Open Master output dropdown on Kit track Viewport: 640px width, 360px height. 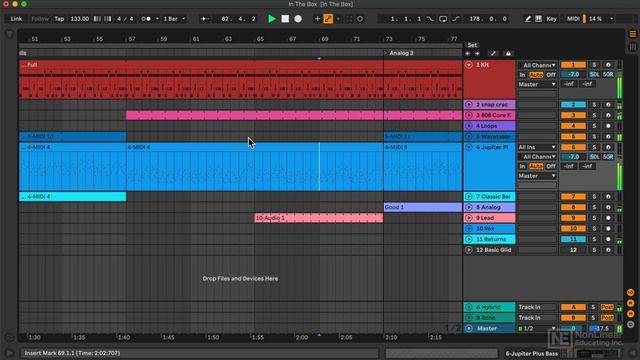click(x=537, y=84)
